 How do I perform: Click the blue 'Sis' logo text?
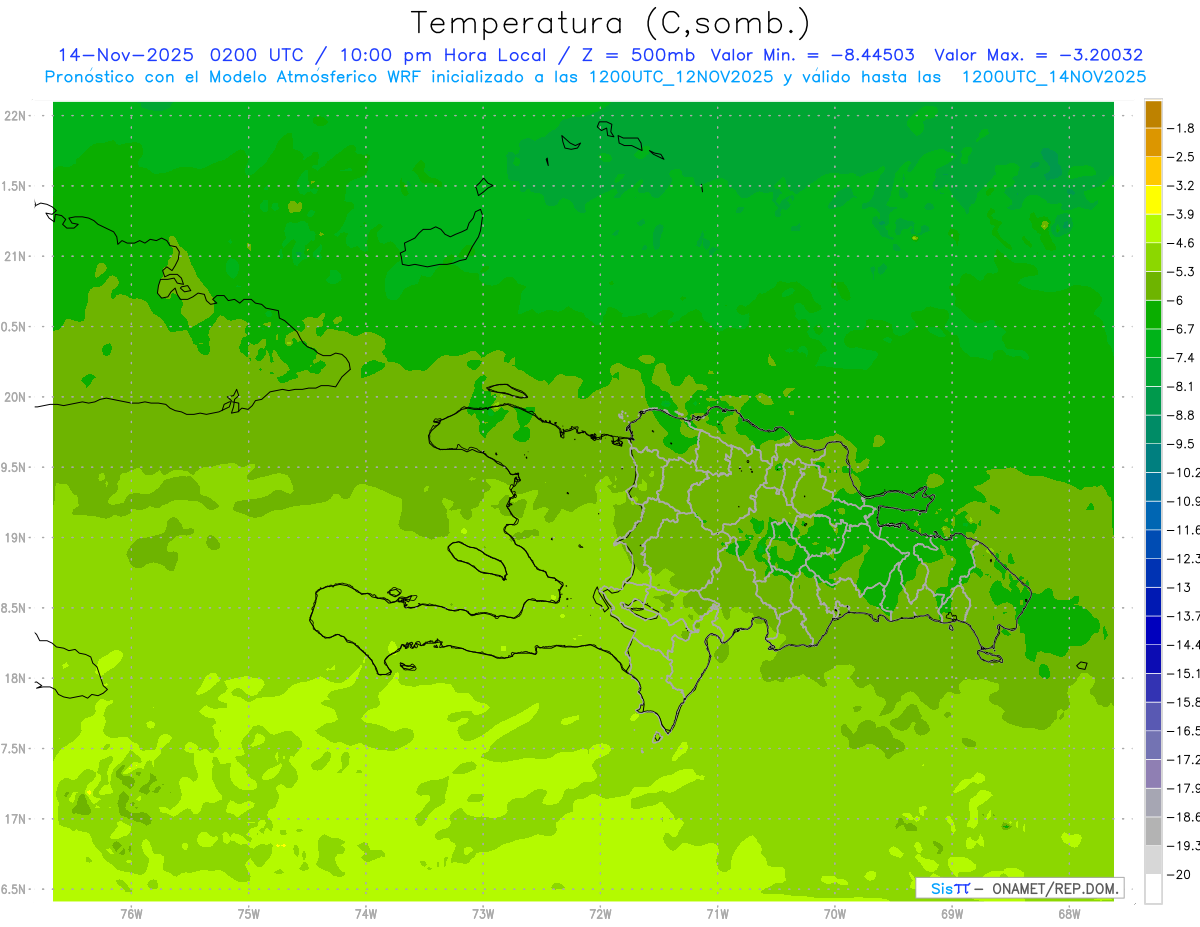coord(942,888)
